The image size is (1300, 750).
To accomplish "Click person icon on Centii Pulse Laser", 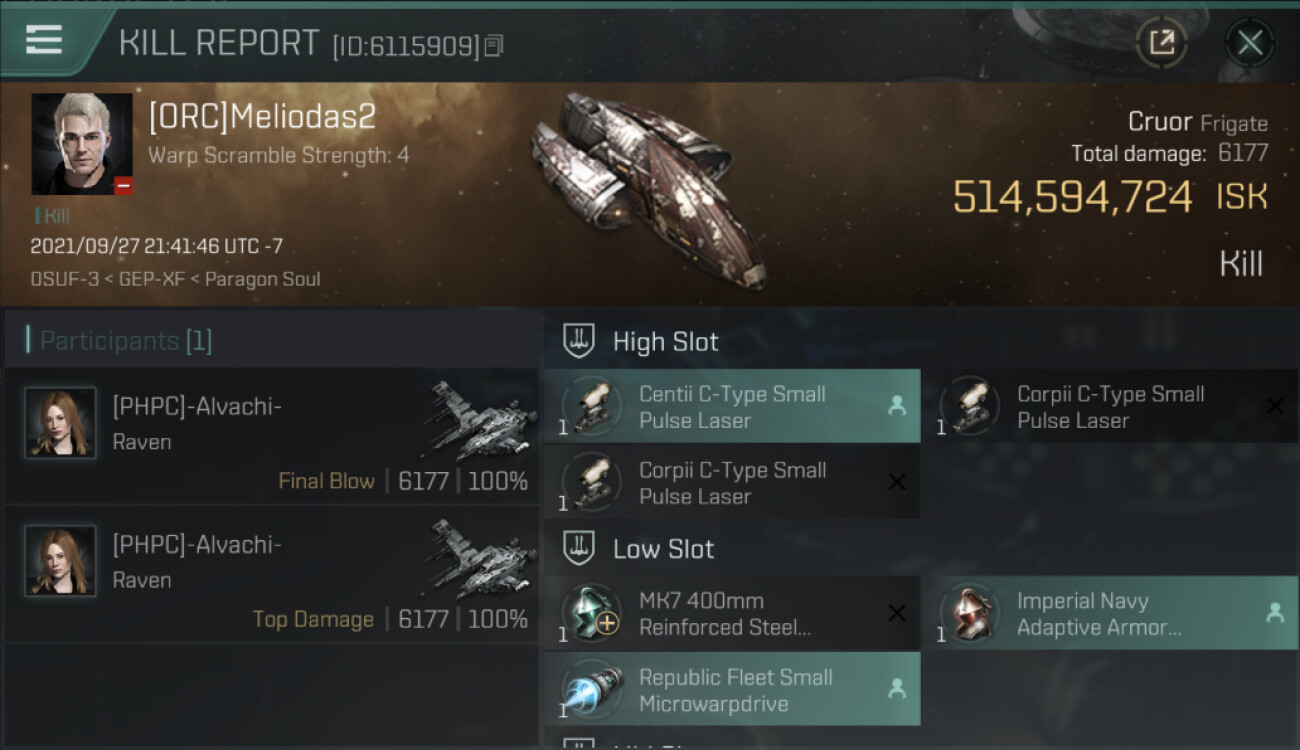I will coord(897,406).
